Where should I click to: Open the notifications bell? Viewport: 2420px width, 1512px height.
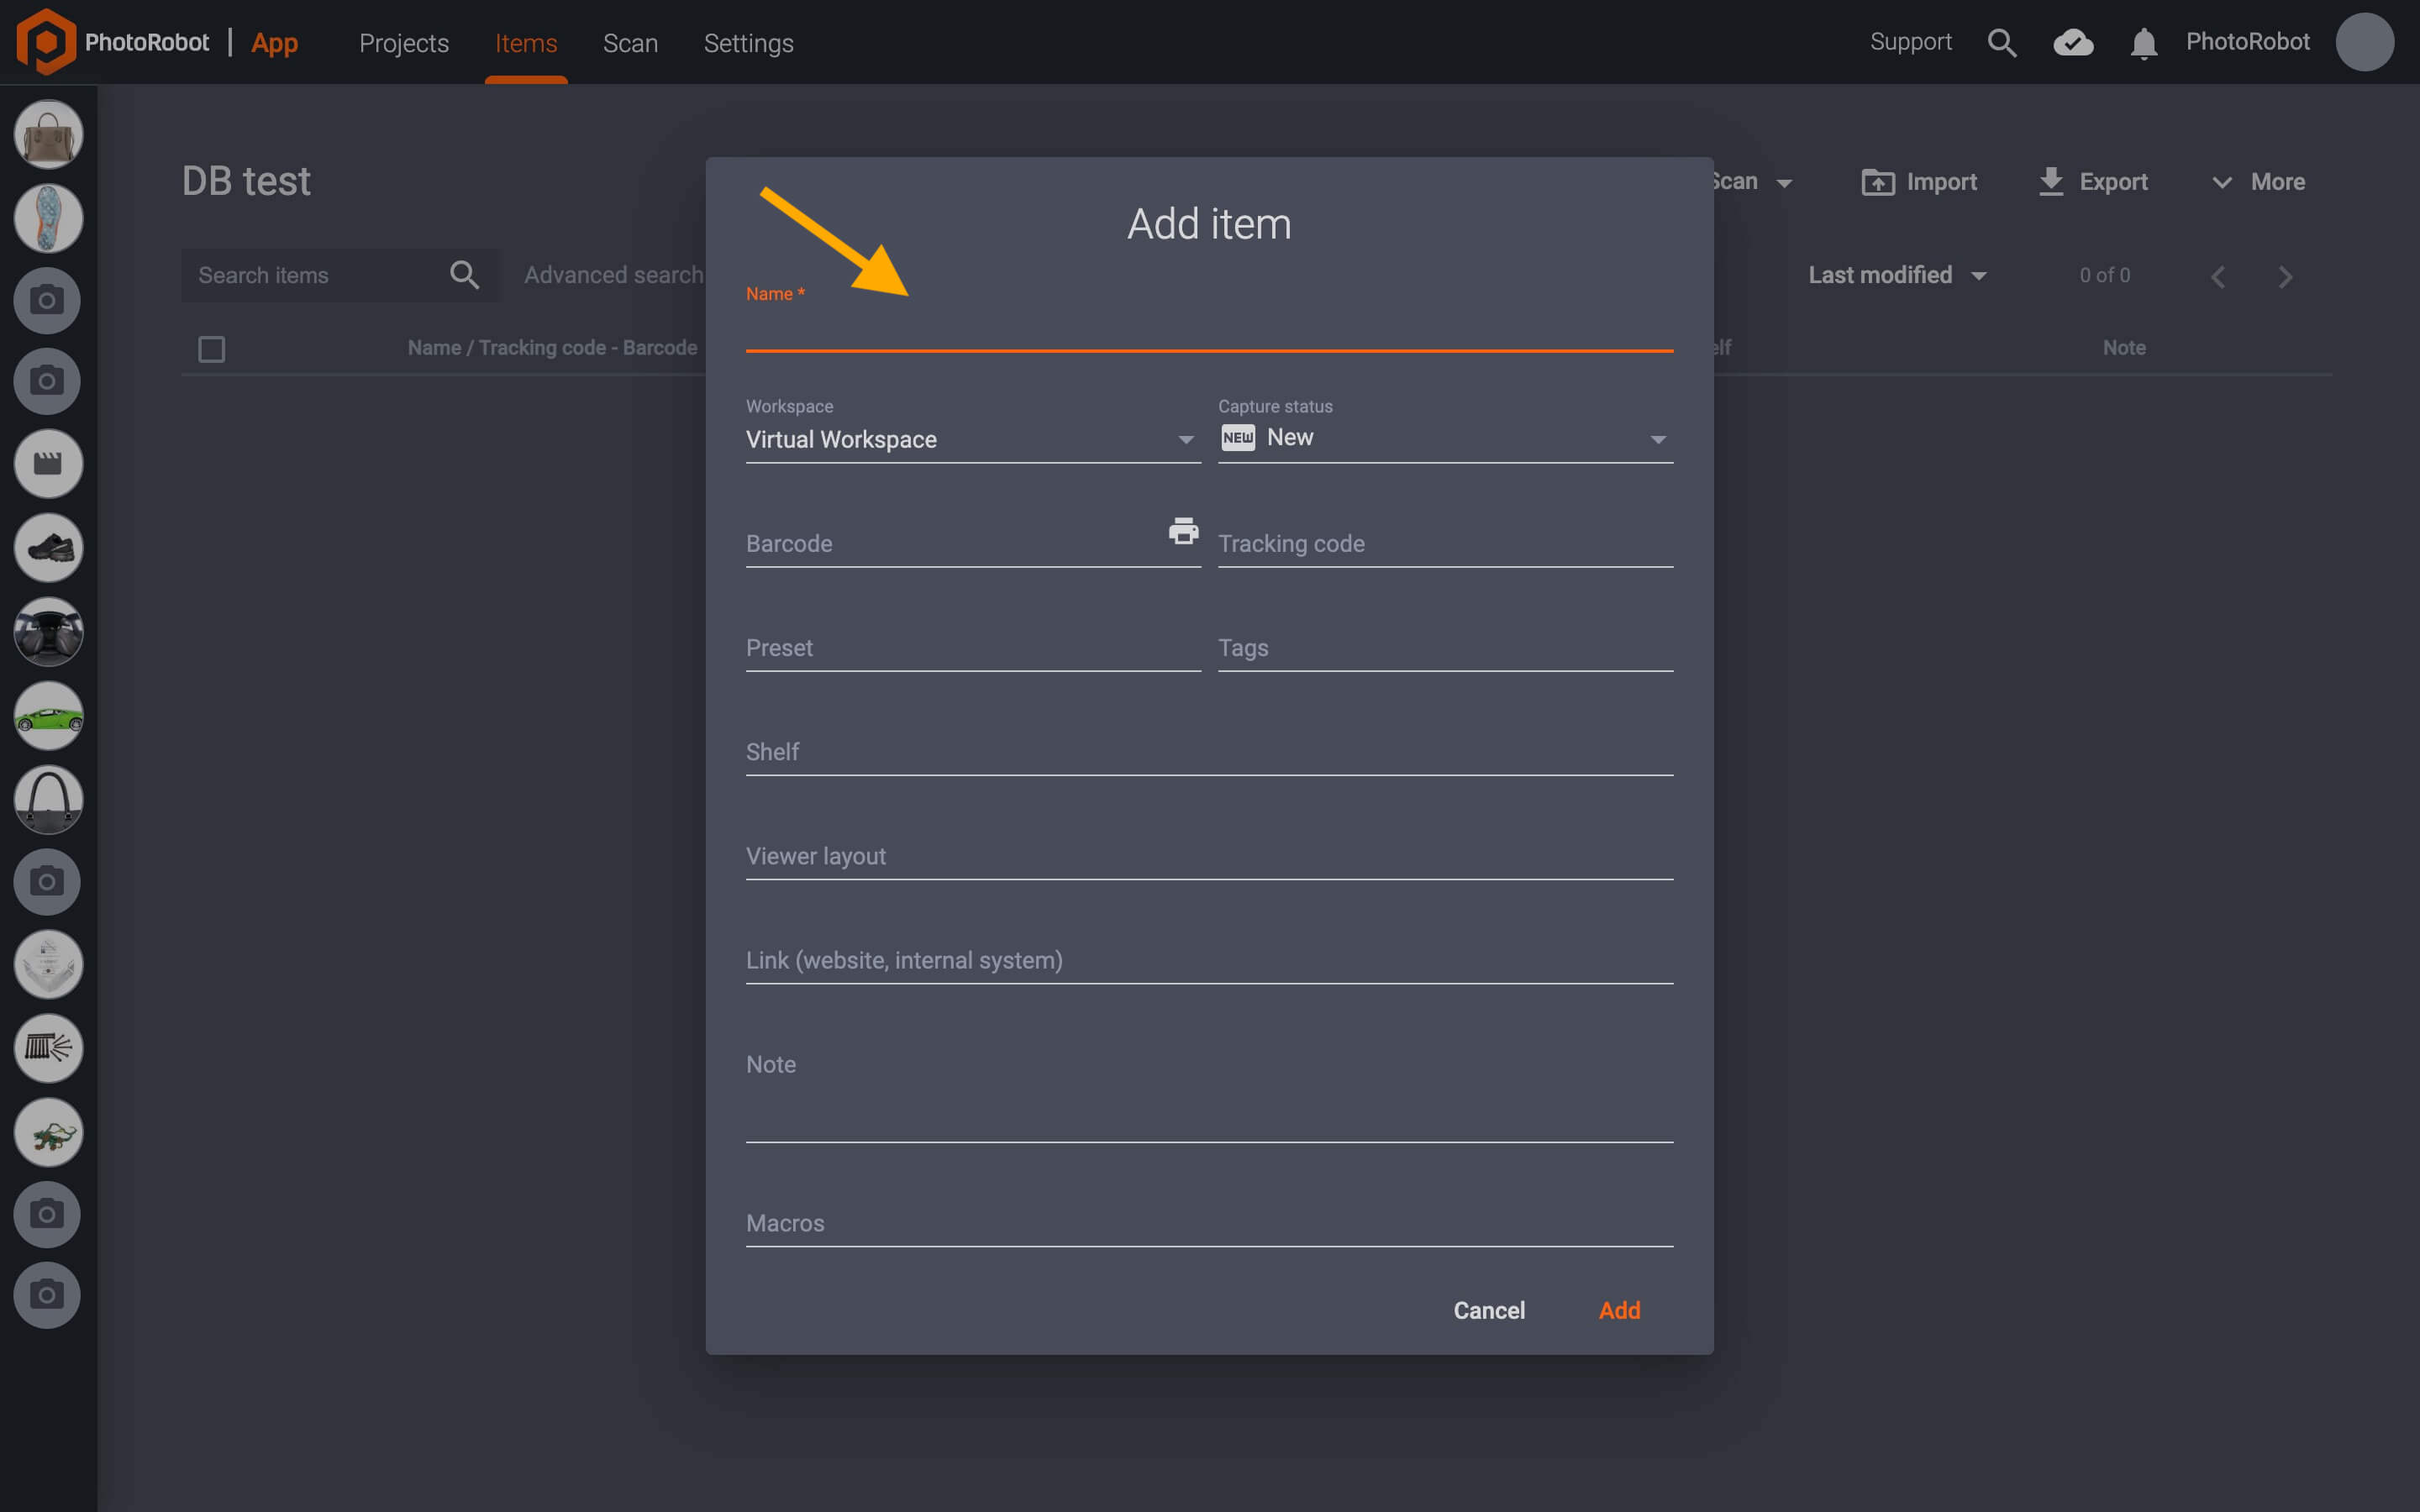2143,42
